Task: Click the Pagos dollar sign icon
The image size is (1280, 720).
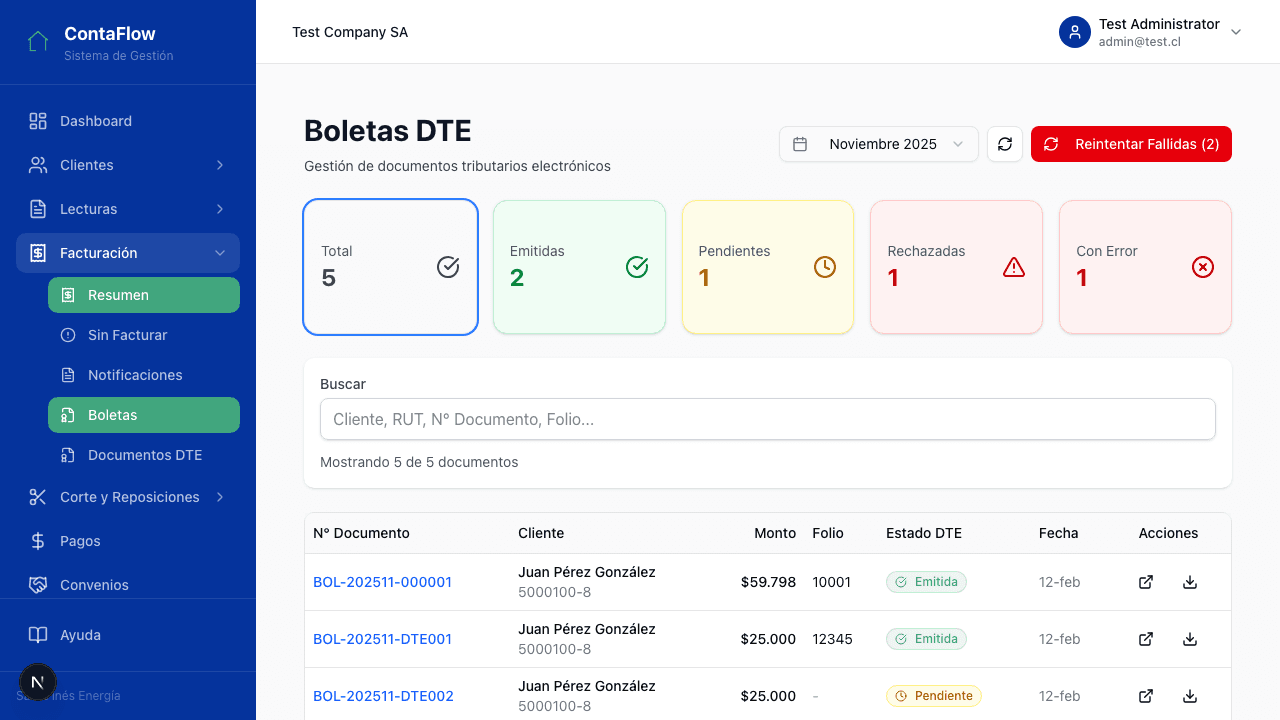Action: (x=38, y=541)
